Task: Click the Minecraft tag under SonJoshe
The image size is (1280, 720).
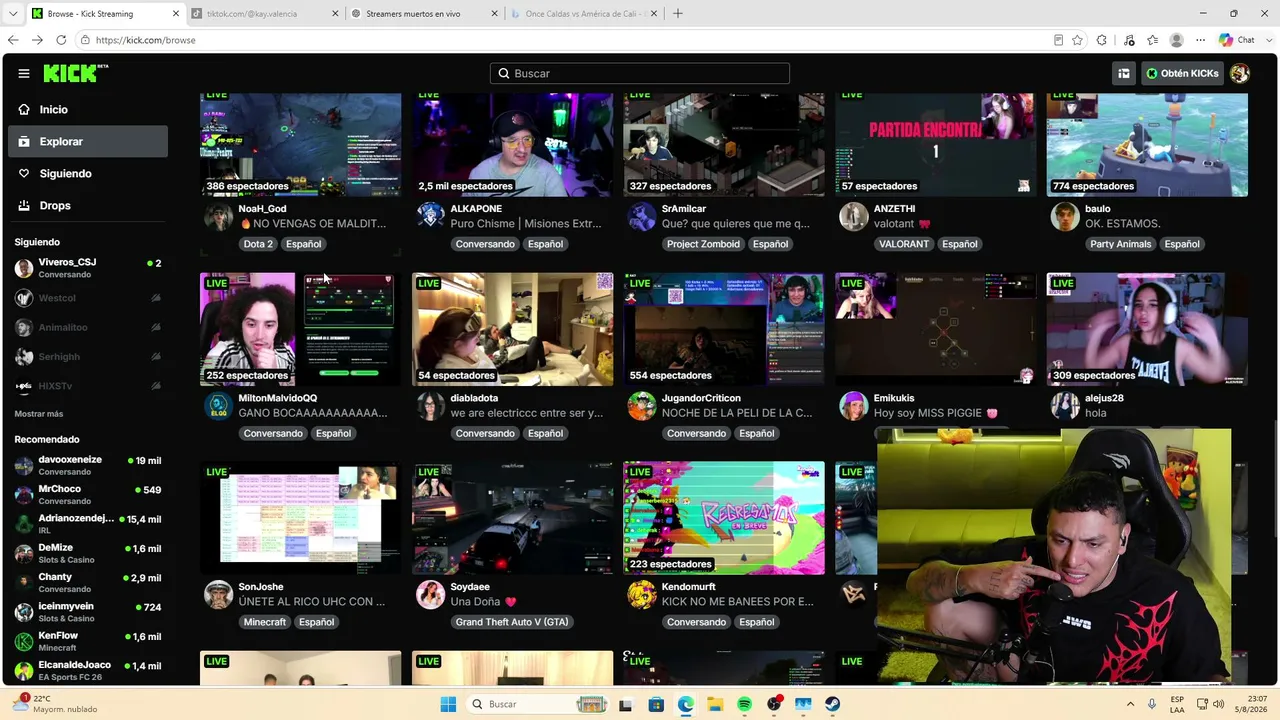Action: 265,622
